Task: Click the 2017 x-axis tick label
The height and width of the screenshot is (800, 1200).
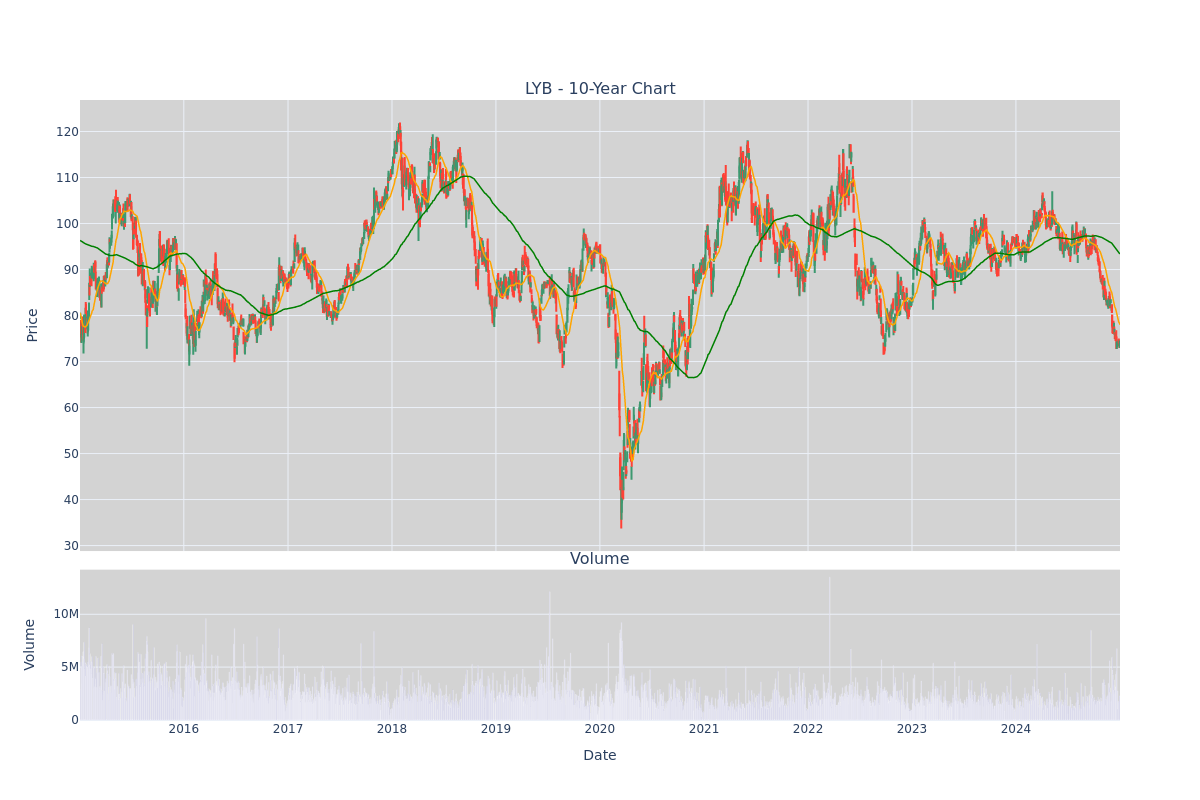Action: click(x=288, y=729)
